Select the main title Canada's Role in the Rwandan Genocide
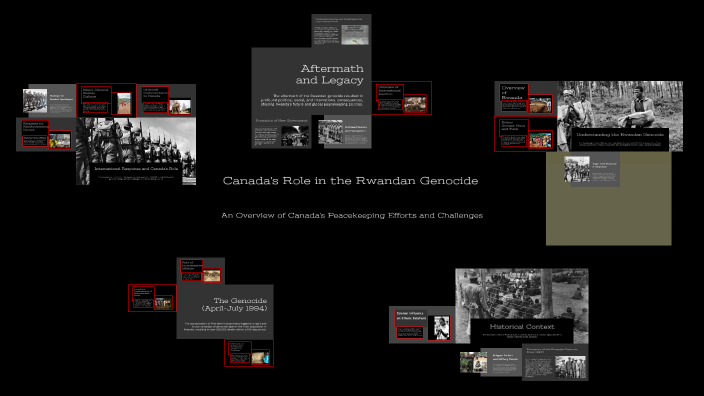Image resolution: width=704 pixels, height=396 pixels. [350, 180]
